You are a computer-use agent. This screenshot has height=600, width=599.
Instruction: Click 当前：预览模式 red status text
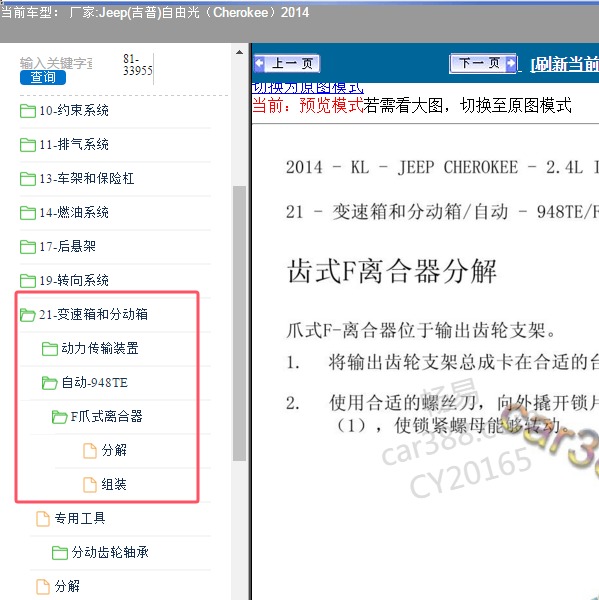point(308,105)
